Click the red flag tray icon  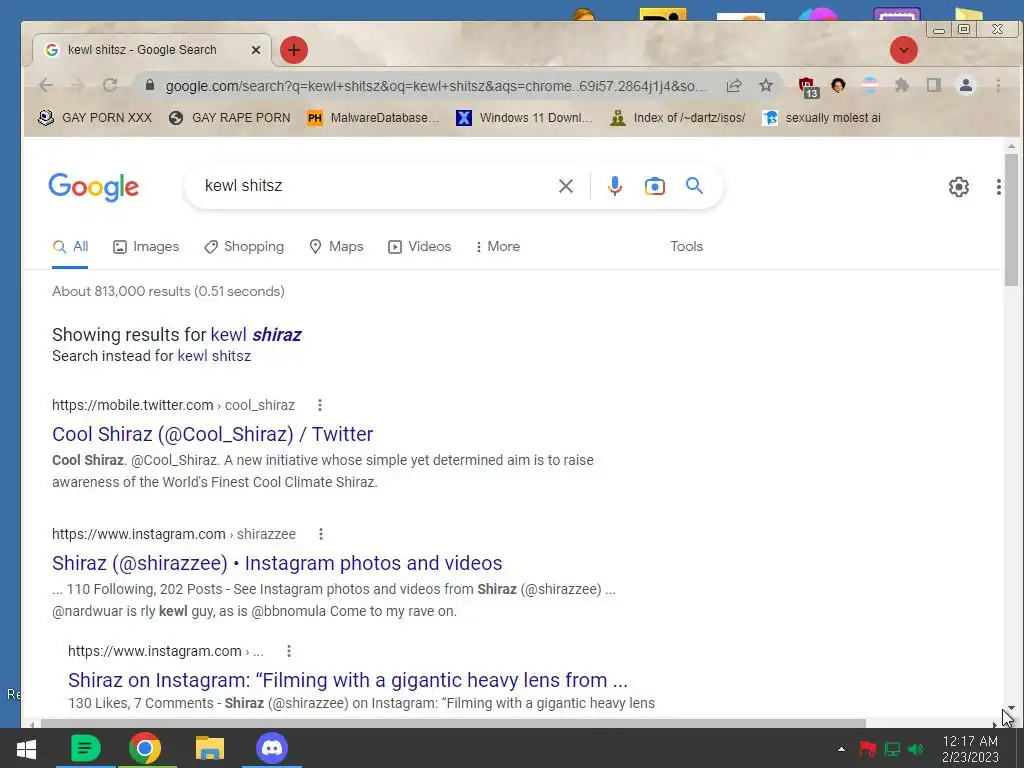pos(868,749)
